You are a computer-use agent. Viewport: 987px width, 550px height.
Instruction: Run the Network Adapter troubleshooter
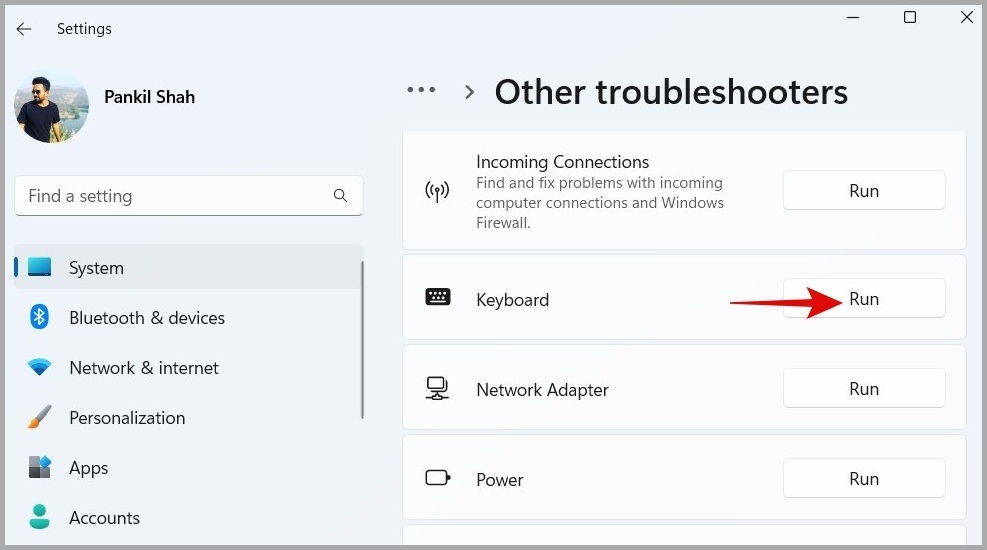864,389
